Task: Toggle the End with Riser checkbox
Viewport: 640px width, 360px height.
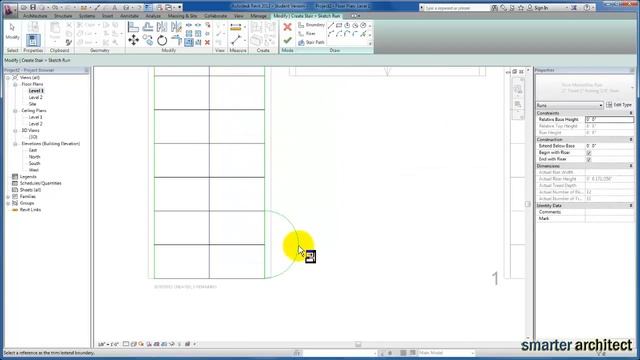Action: coord(589,159)
